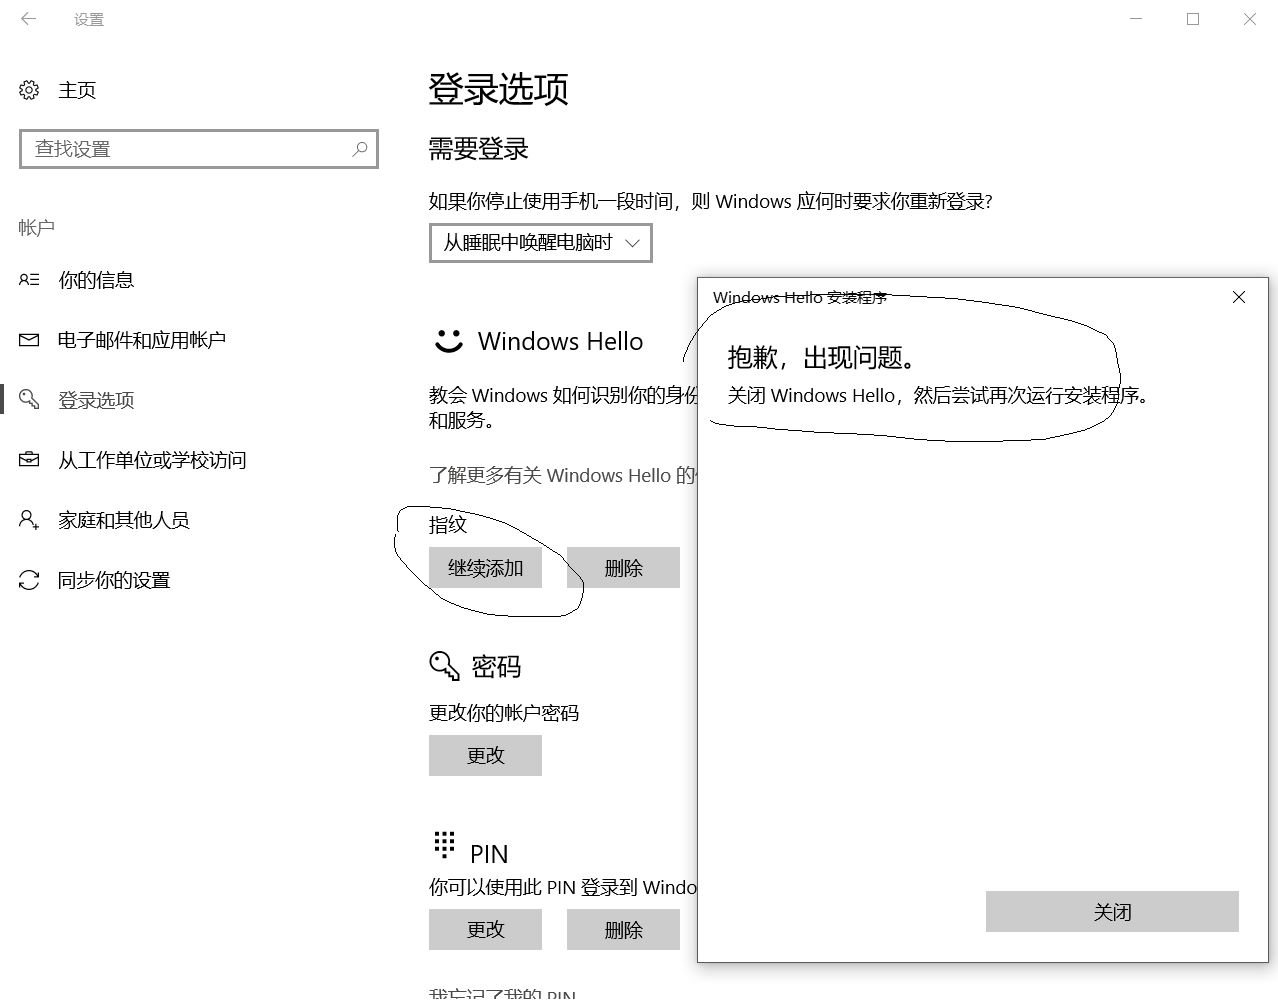Click the keypad icon beside PIN
The image size is (1278, 1004).
tap(444, 845)
